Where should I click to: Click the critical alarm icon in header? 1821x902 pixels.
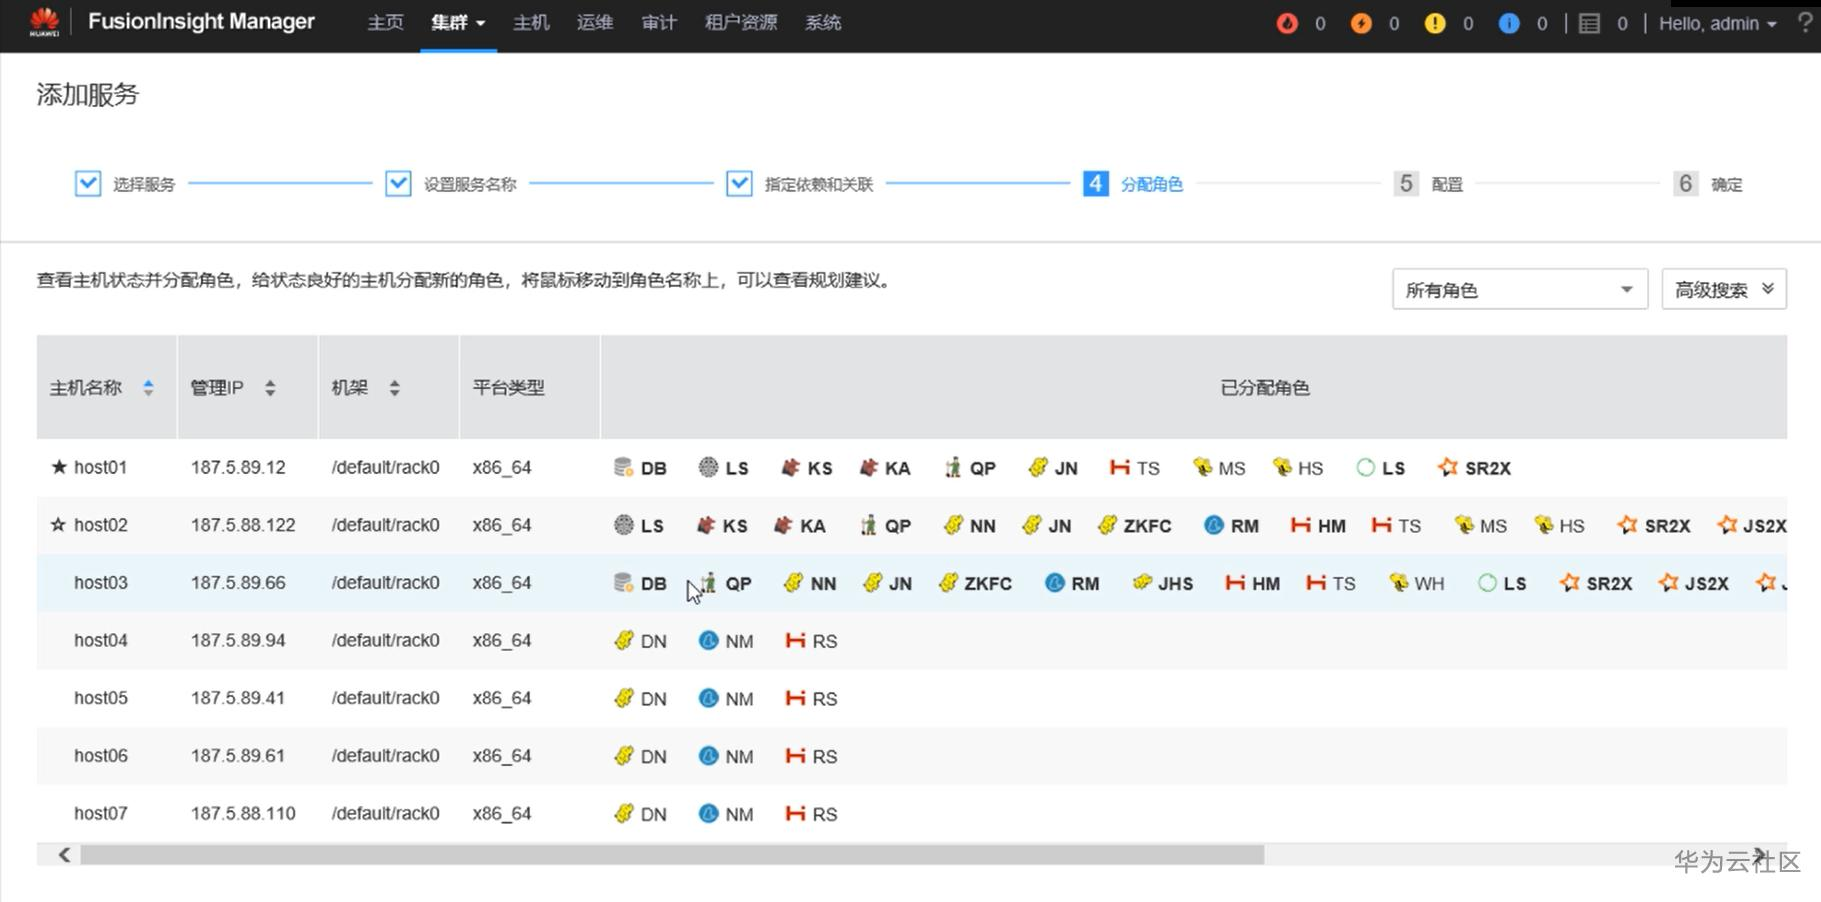(x=1287, y=23)
